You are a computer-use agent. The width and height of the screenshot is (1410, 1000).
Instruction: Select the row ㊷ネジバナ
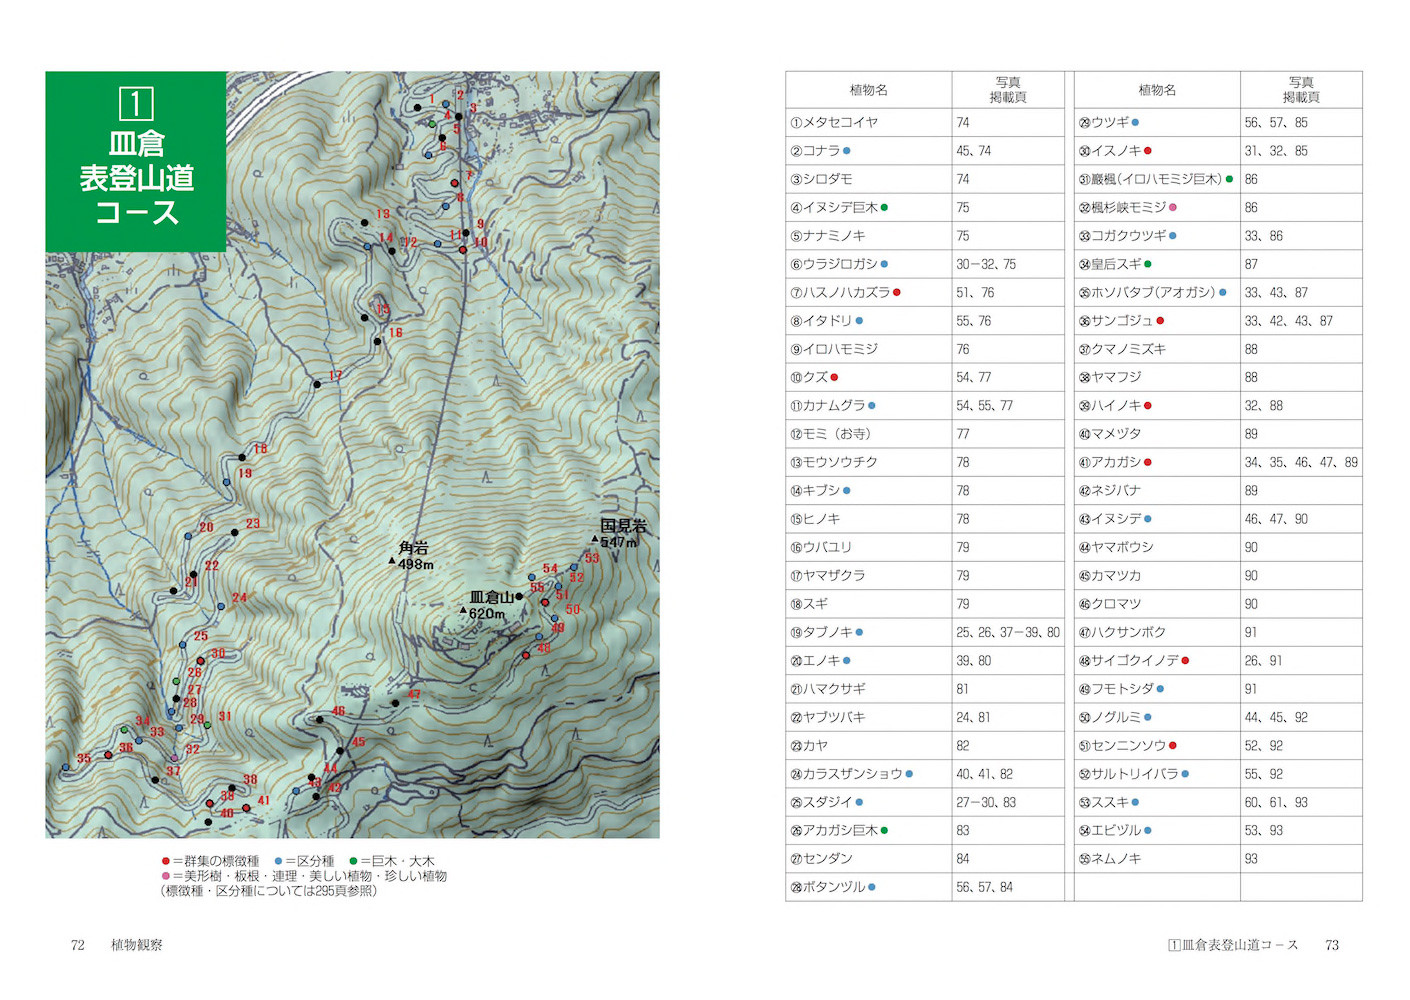coord(1218,491)
